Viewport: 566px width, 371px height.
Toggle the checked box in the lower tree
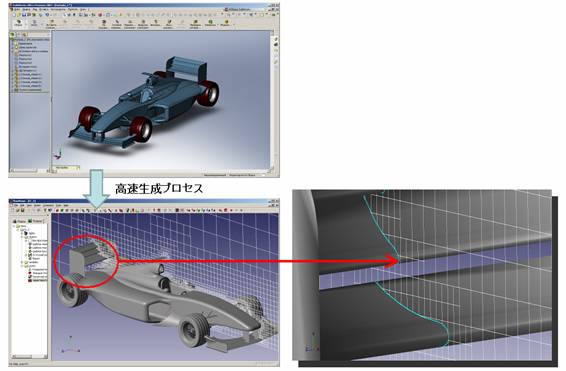click(x=30, y=255)
